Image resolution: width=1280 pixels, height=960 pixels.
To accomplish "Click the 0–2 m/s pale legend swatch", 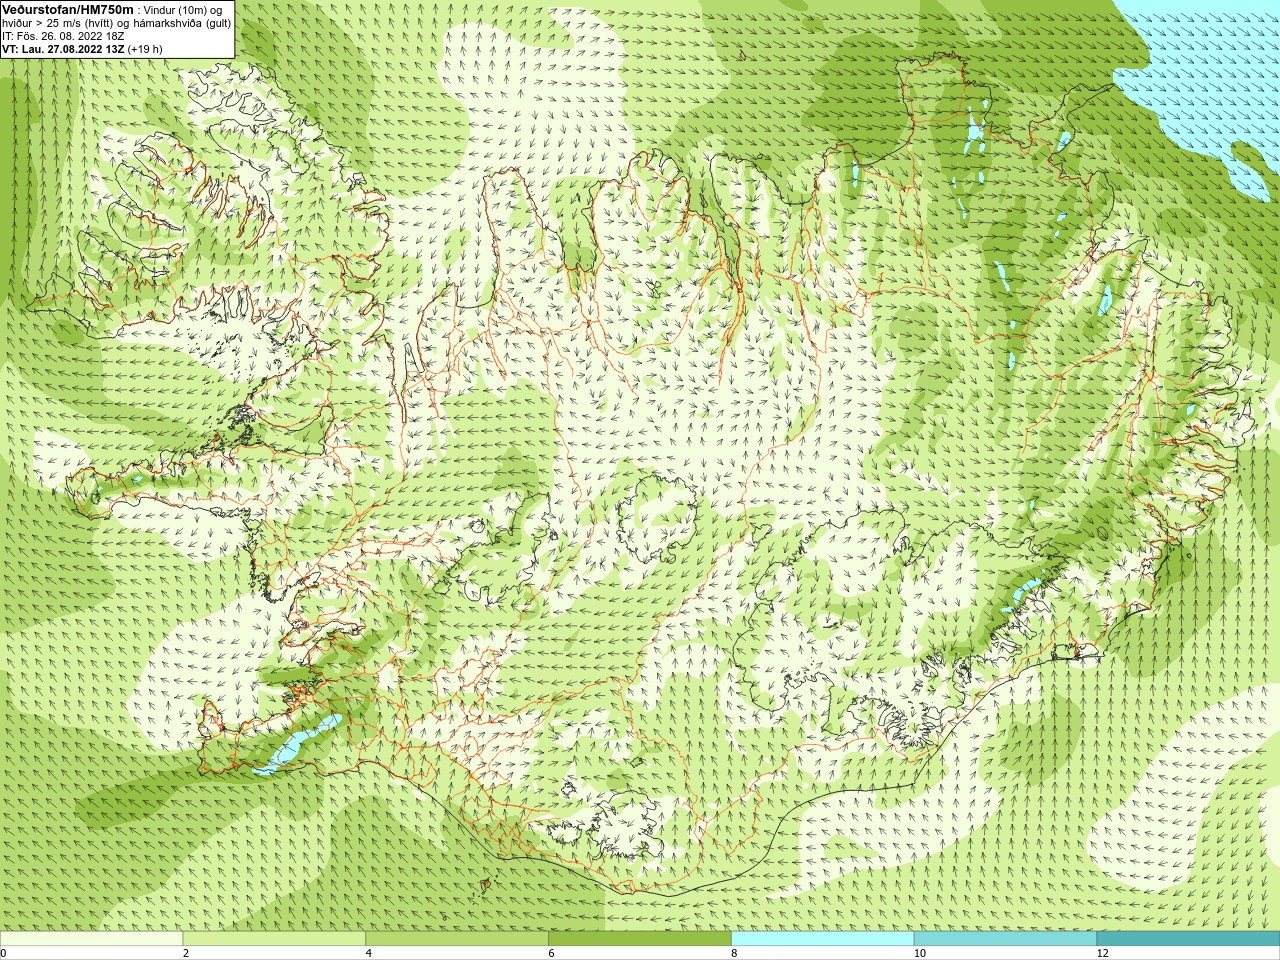I will (91, 939).
